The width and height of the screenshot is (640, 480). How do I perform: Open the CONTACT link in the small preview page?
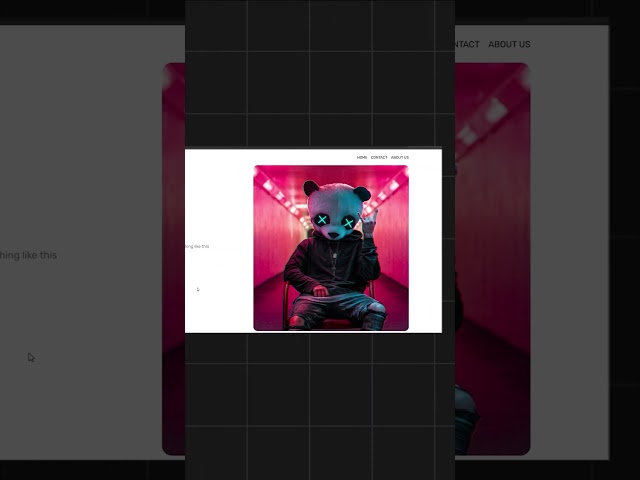(x=379, y=158)
